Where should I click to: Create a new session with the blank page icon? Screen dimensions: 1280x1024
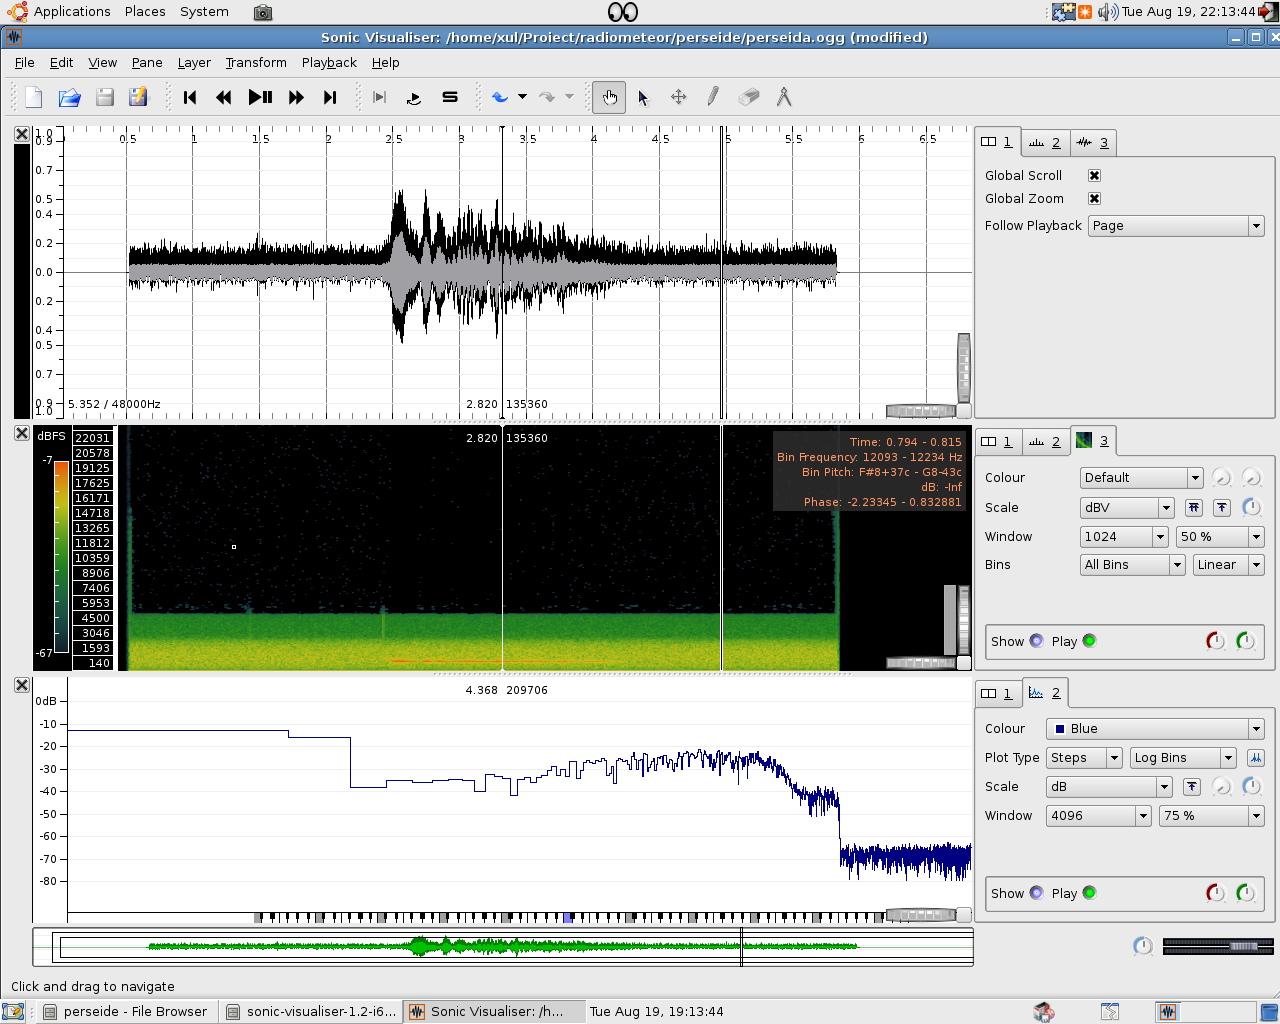pyautogui.click(x=34, y=97)
